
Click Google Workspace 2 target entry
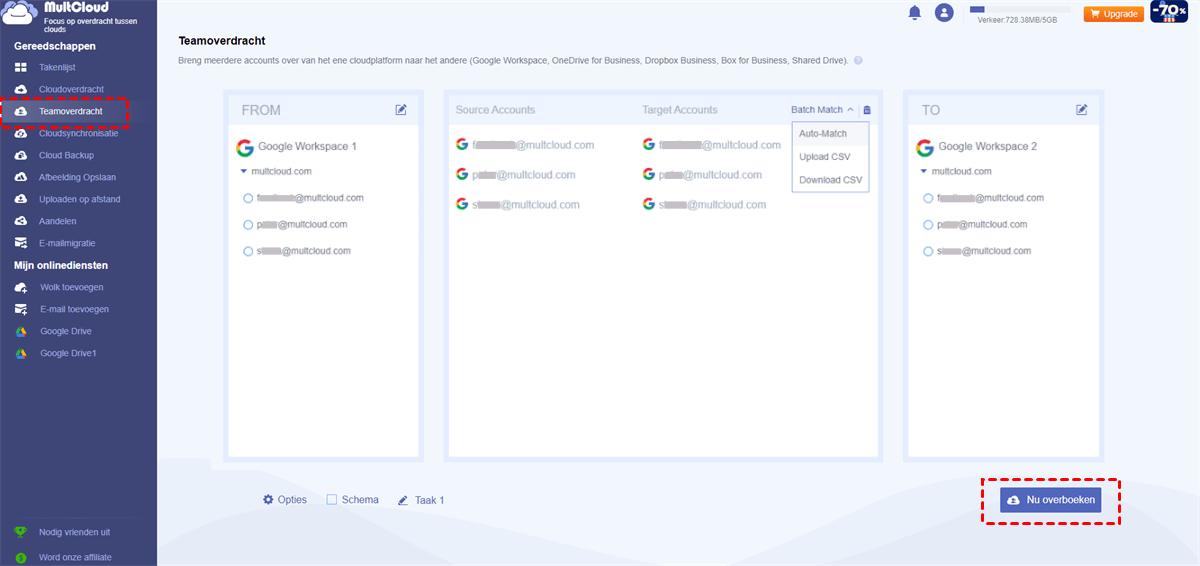[977, 147]
